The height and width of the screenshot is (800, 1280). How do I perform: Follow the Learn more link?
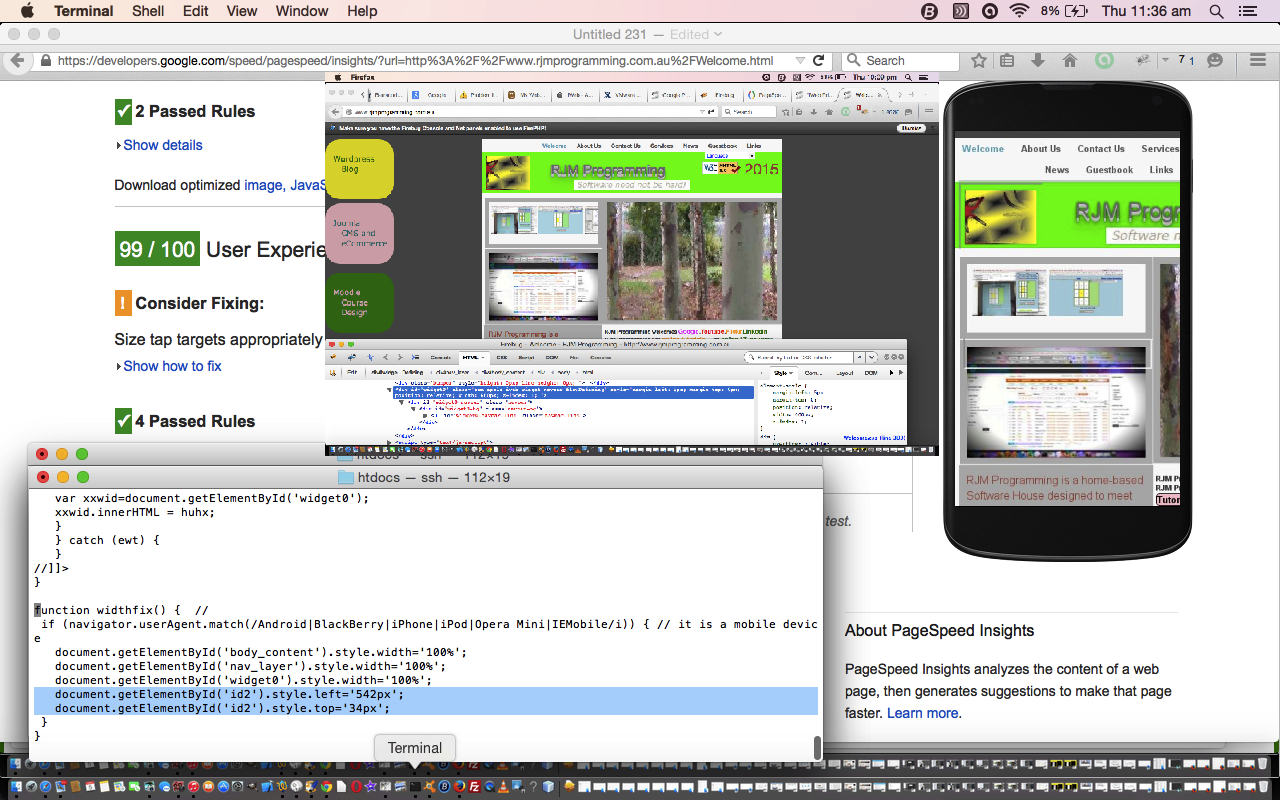(922, 713)
